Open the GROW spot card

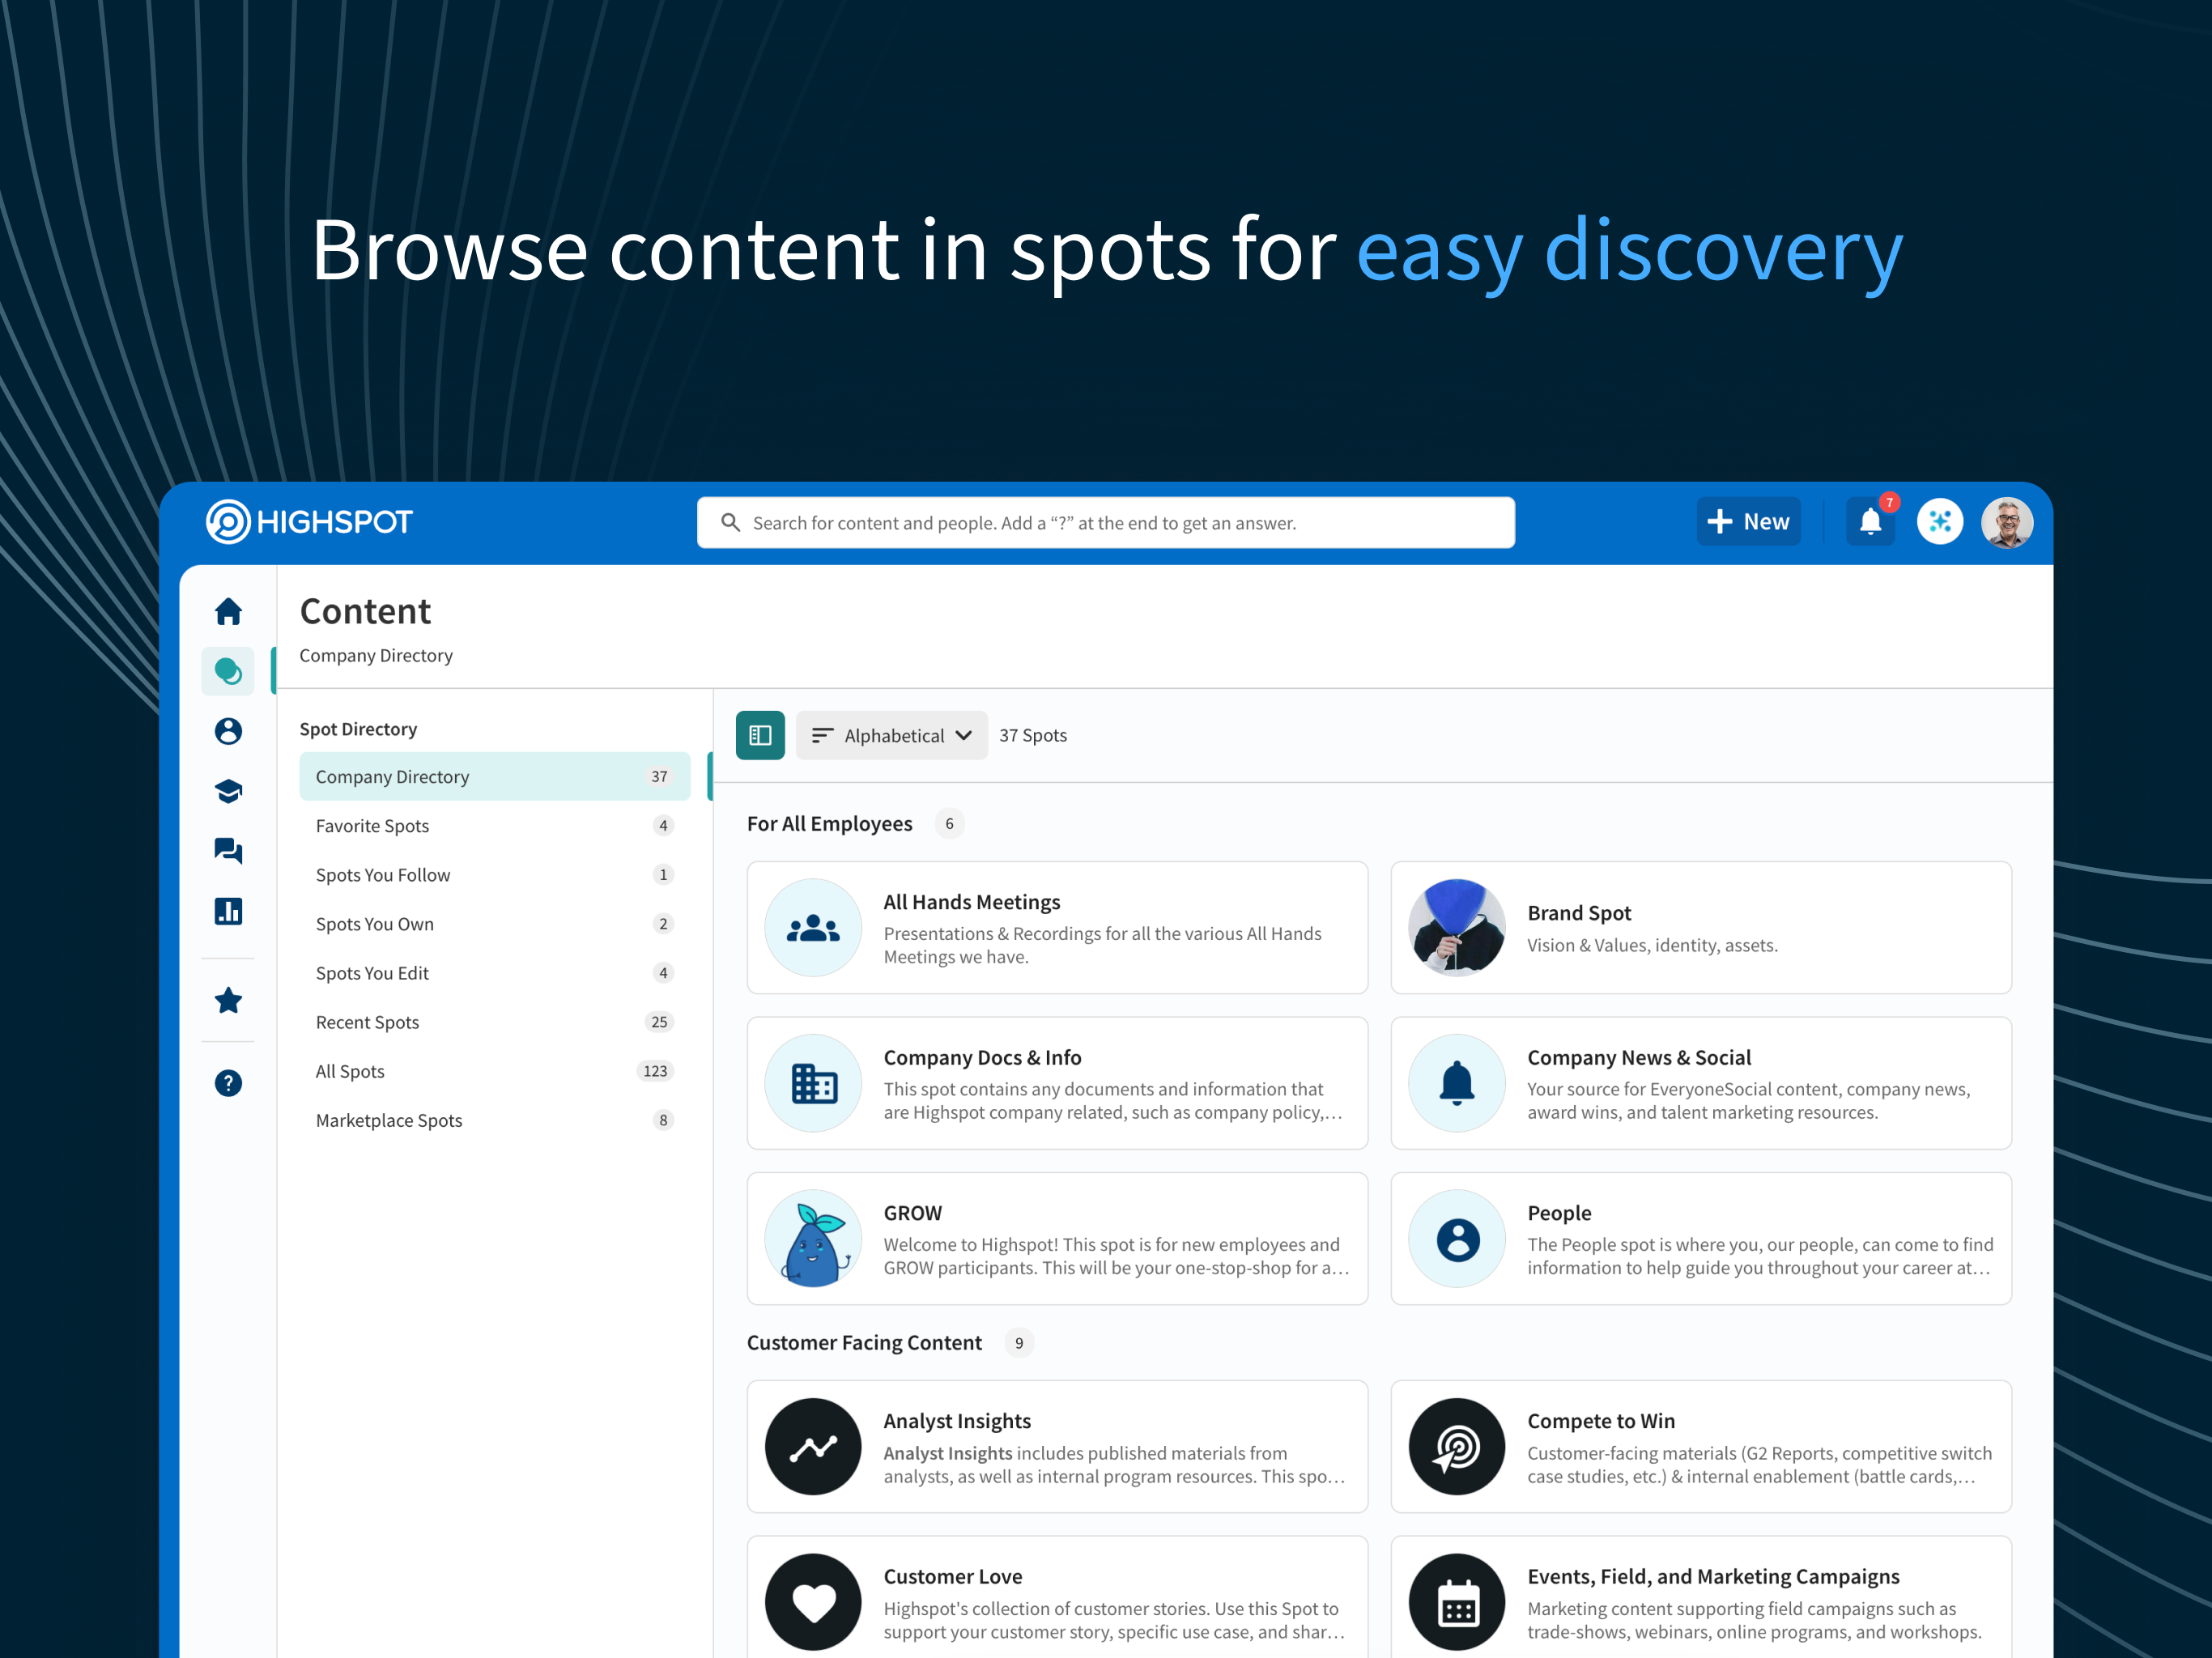(1057, 1238)
